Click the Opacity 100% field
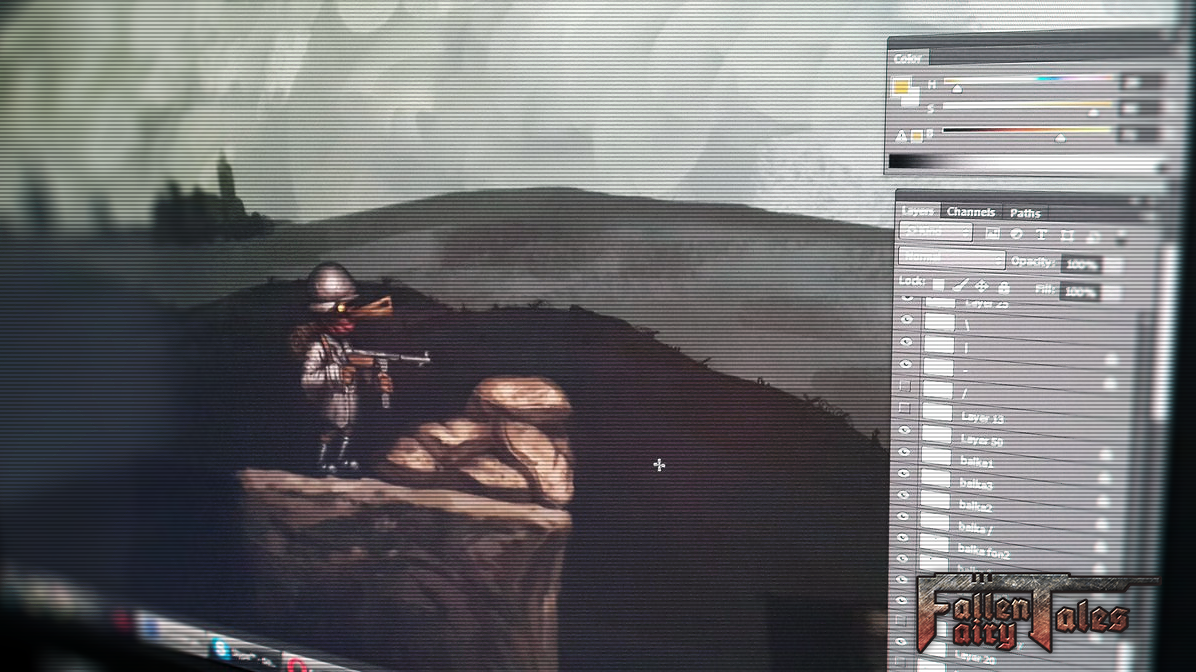The width and height of the screenshot is (1196, 672). click(1081, 265)
